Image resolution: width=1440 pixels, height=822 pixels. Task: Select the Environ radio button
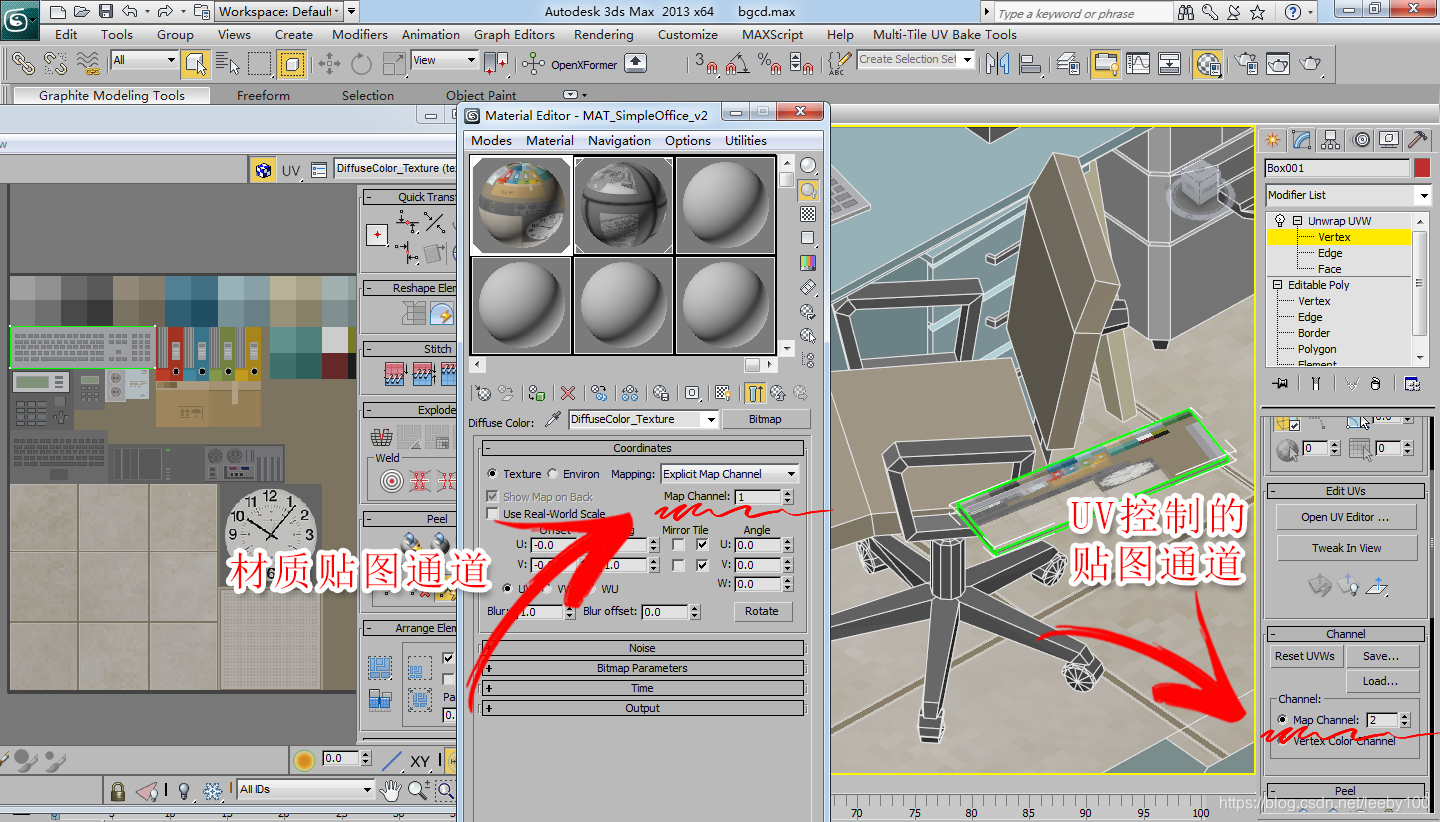[553, 474]
